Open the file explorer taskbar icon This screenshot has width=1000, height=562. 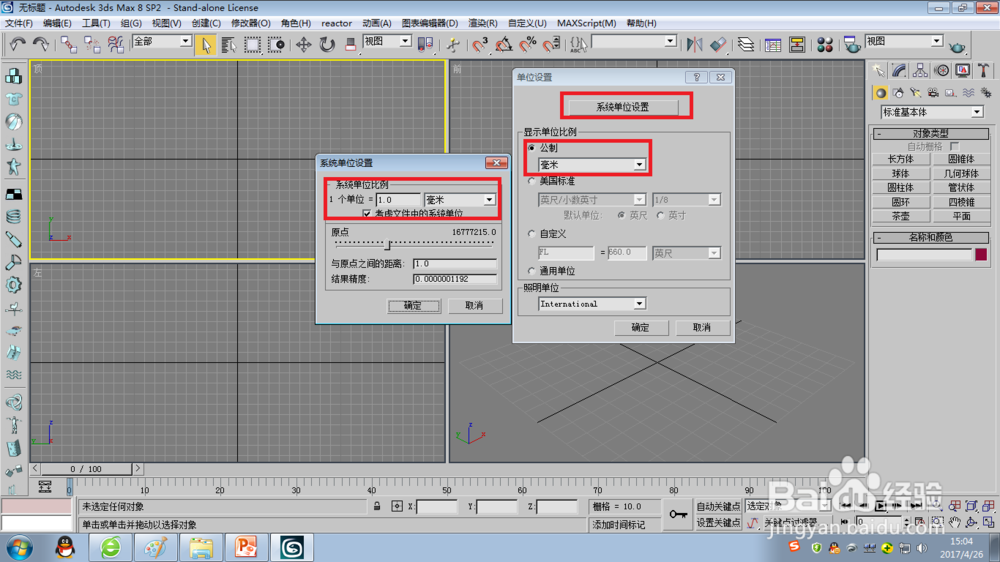click(200, 547)
